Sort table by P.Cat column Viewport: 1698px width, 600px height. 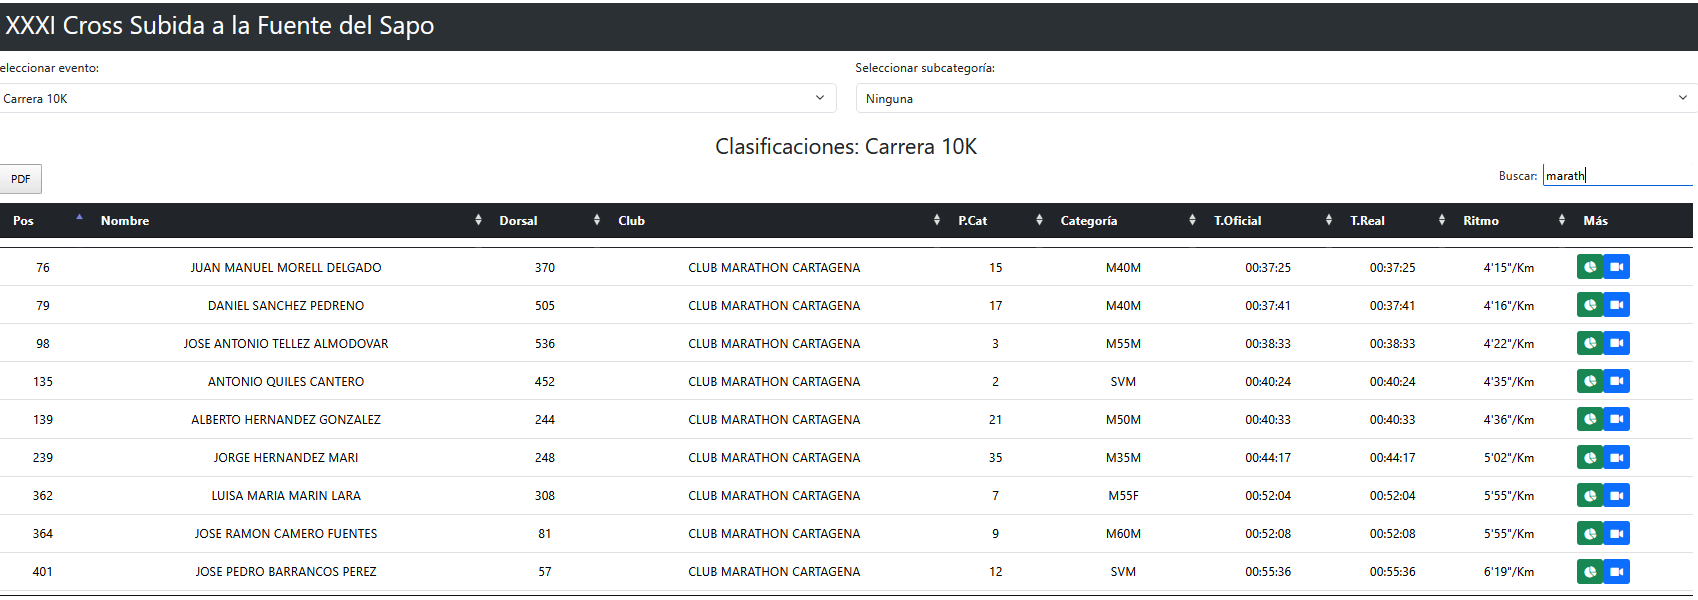(997, 221)
